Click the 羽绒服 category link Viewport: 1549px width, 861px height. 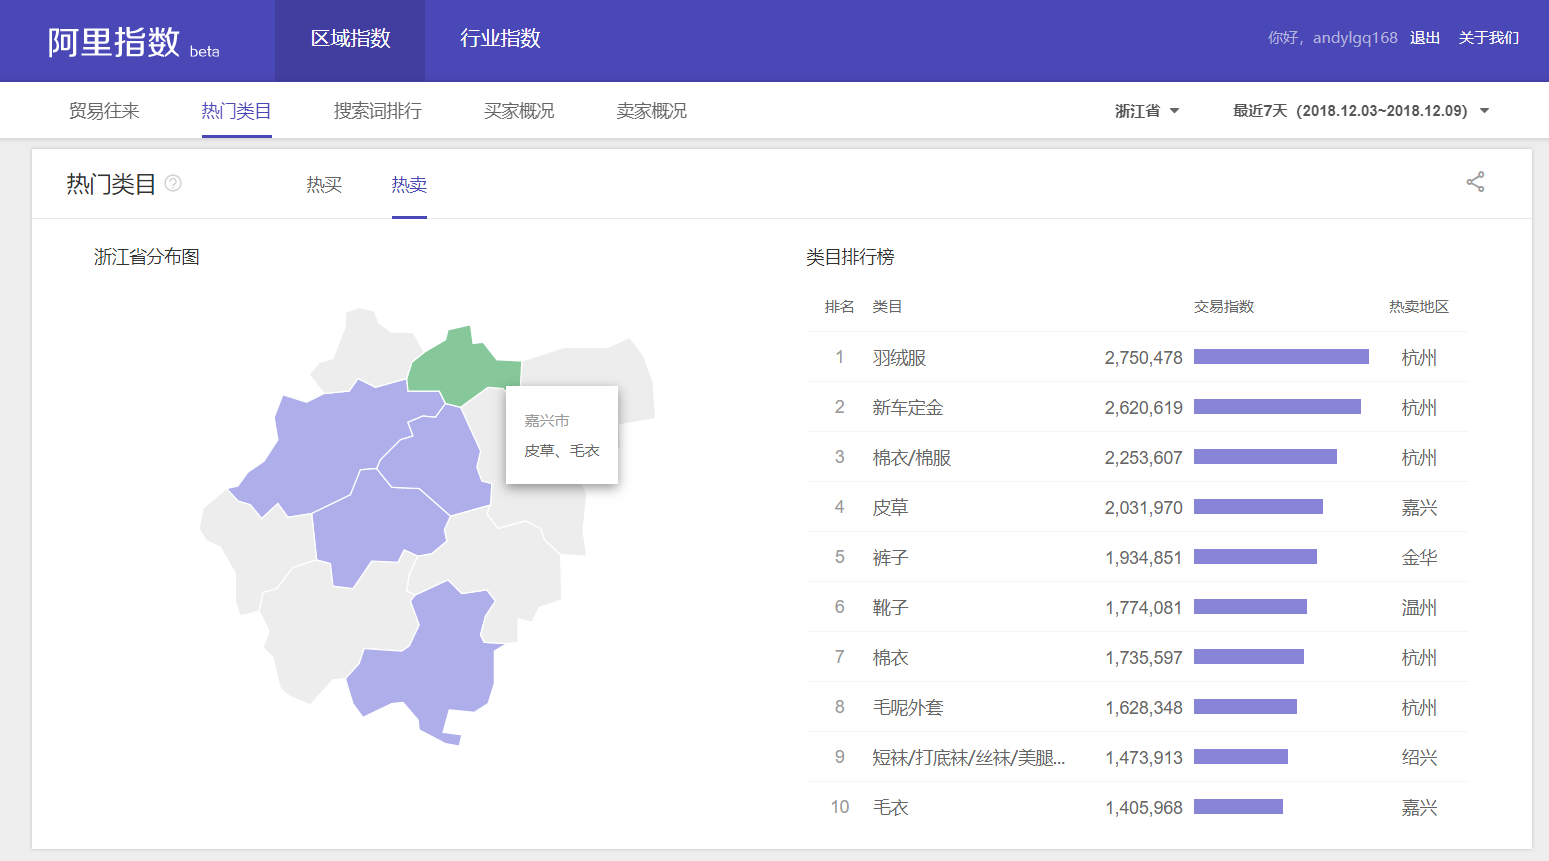click(x=899, y=357)
